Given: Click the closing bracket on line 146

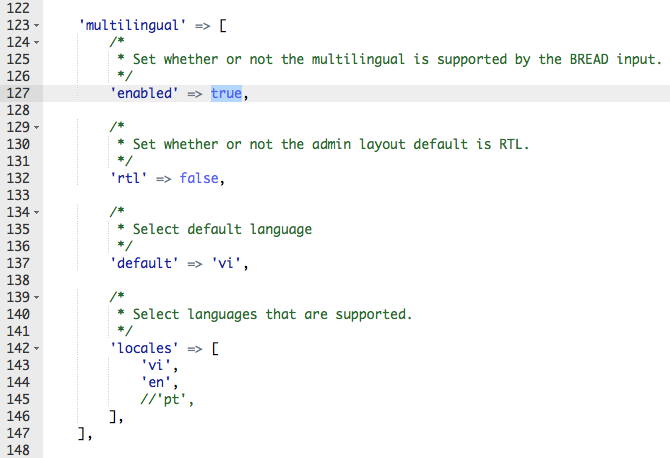Looking at the screenshot, I should [x=113, y=416].
